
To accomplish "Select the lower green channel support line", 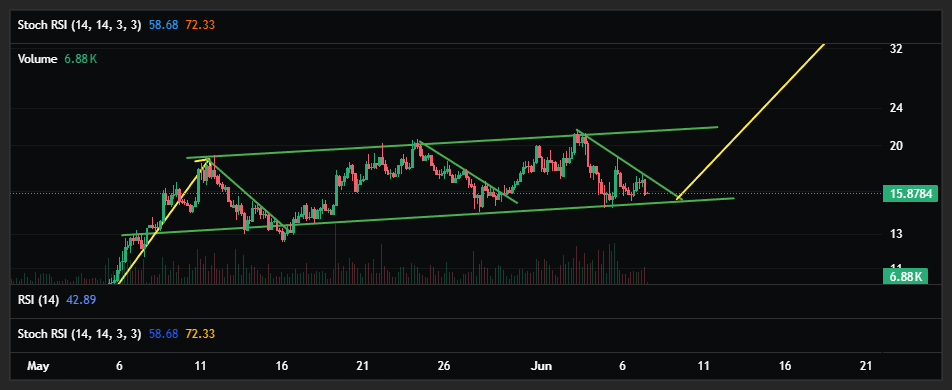I will coord(427,217).
